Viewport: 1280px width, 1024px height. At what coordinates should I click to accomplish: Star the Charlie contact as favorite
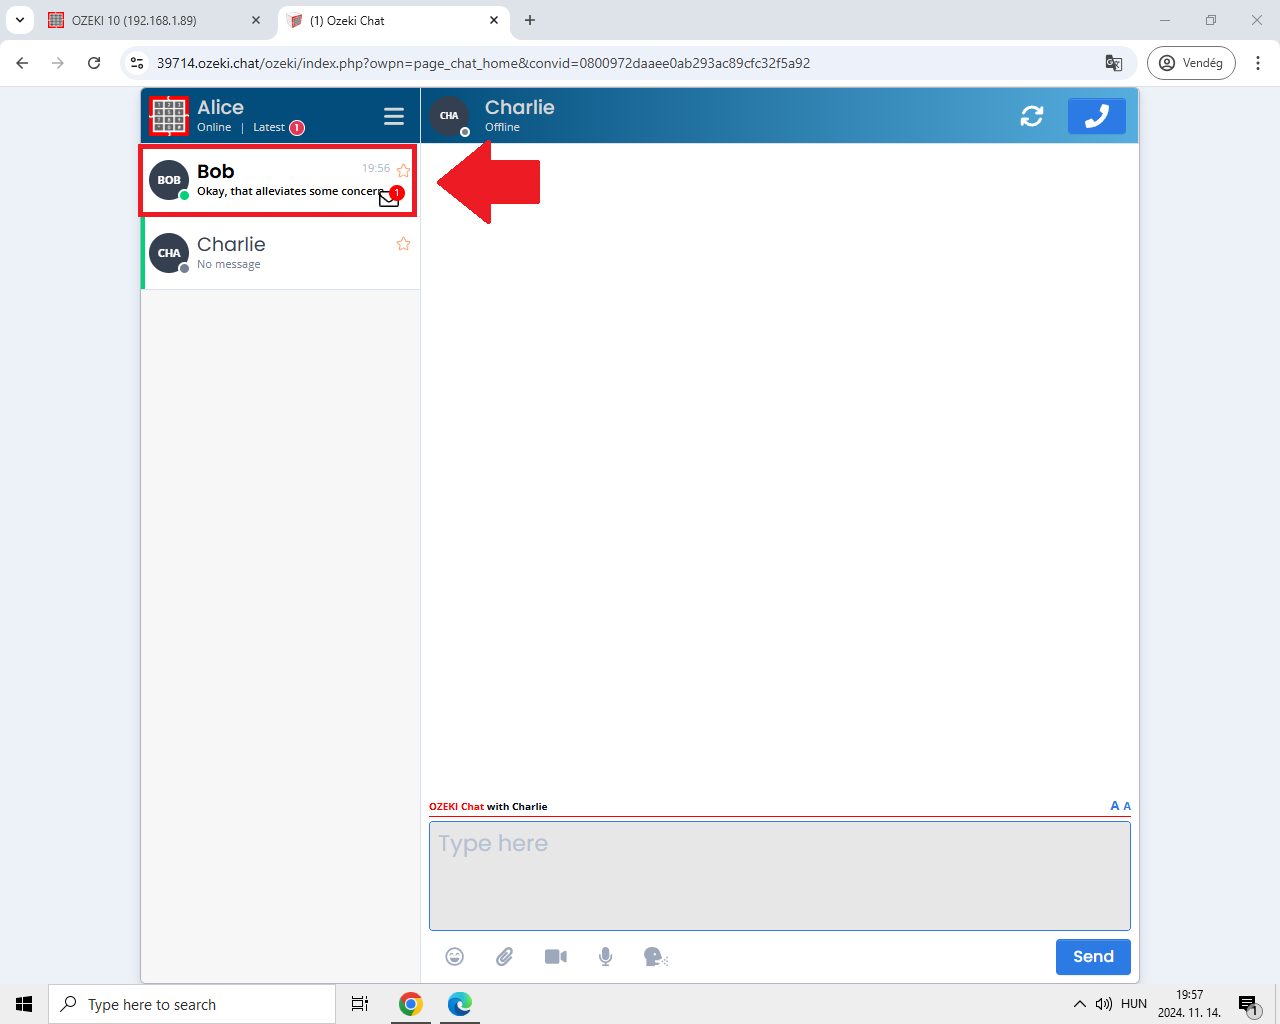coord(403,244)
